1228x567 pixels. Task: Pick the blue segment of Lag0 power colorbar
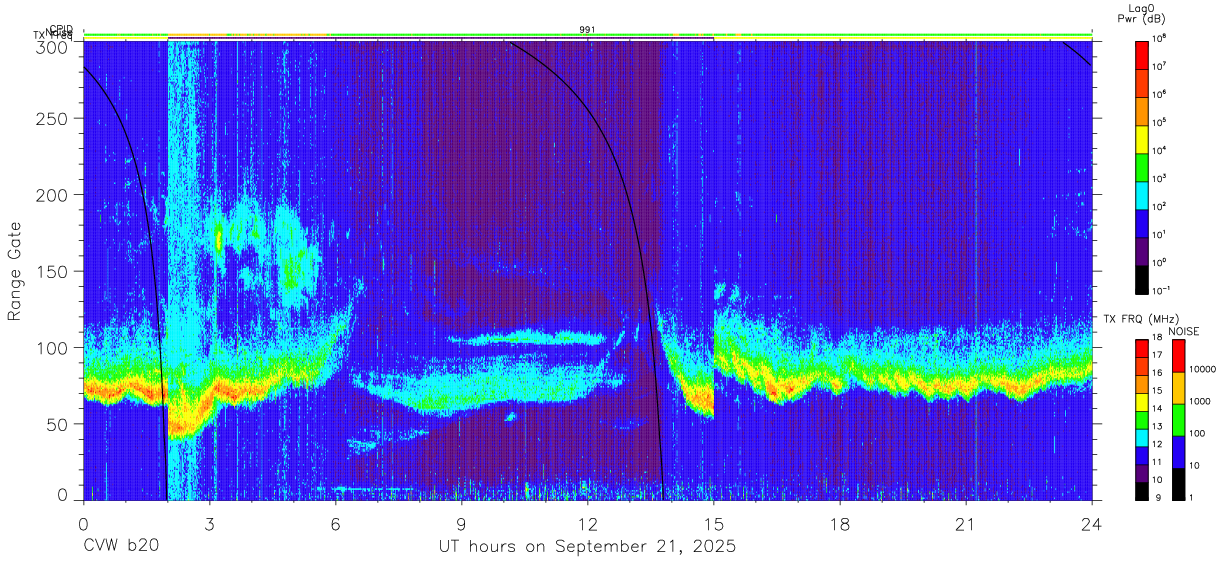pyautogui.click(x=1143, y=221)
